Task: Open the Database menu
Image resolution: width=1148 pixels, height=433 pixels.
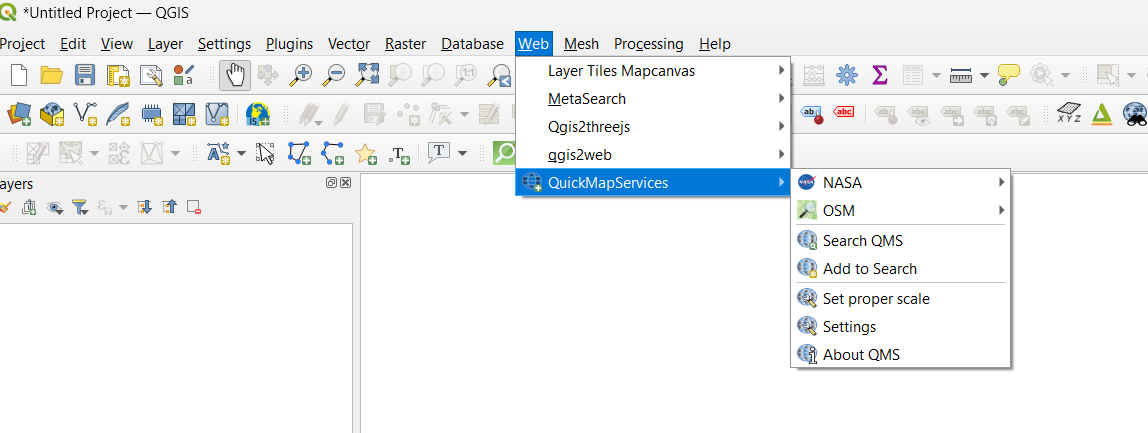Action: [472, 44]
